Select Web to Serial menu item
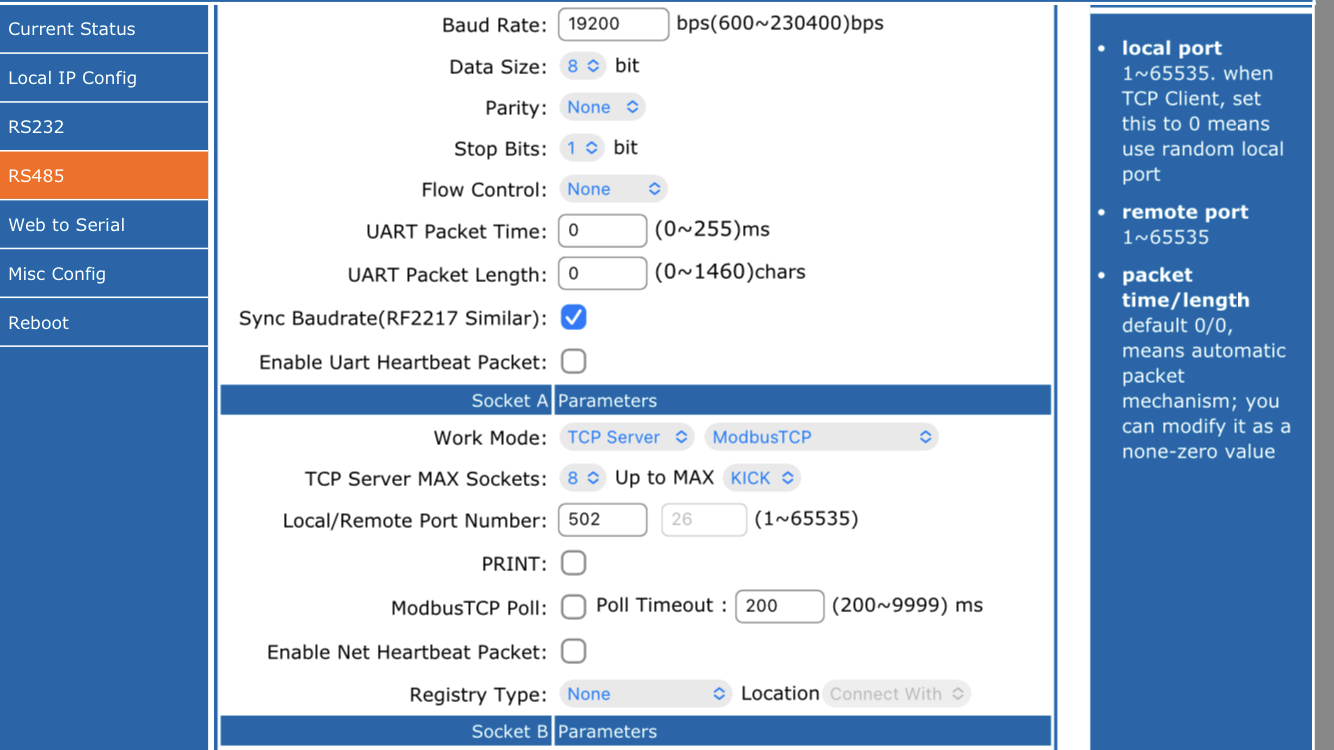This screenshot has width=1334, height=750. click(104, 225)
